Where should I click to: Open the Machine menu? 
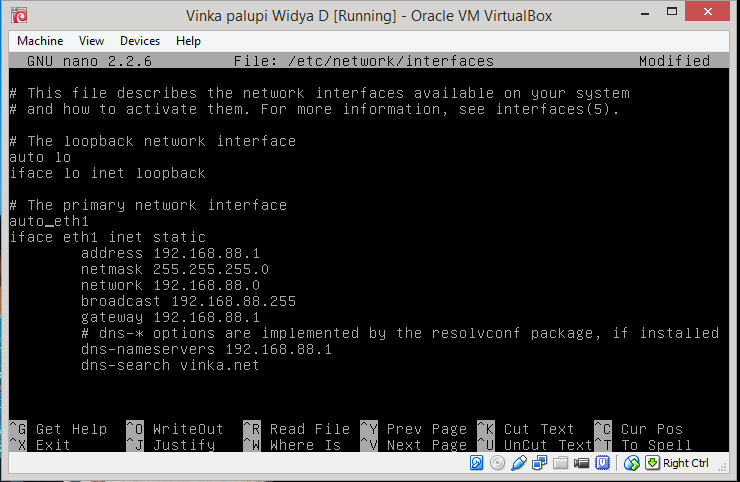[40, 41]
